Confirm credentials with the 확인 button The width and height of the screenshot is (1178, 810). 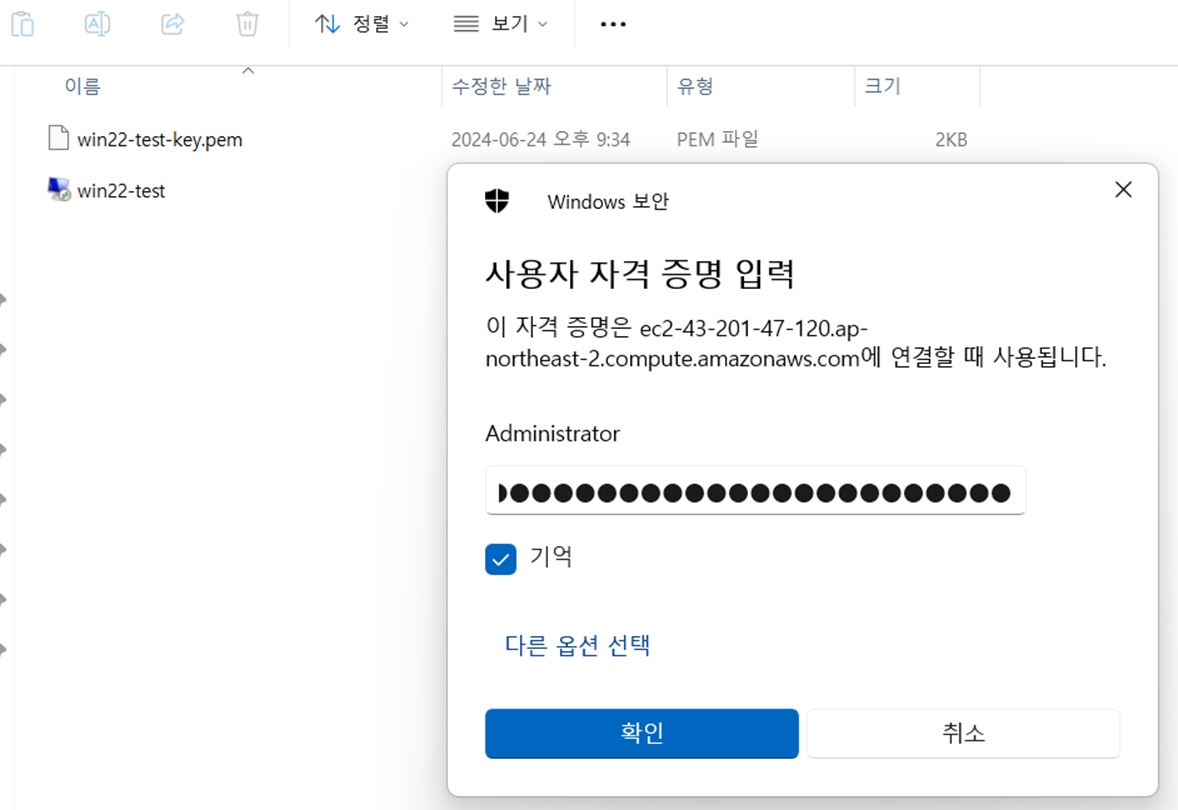pos(642,733)
